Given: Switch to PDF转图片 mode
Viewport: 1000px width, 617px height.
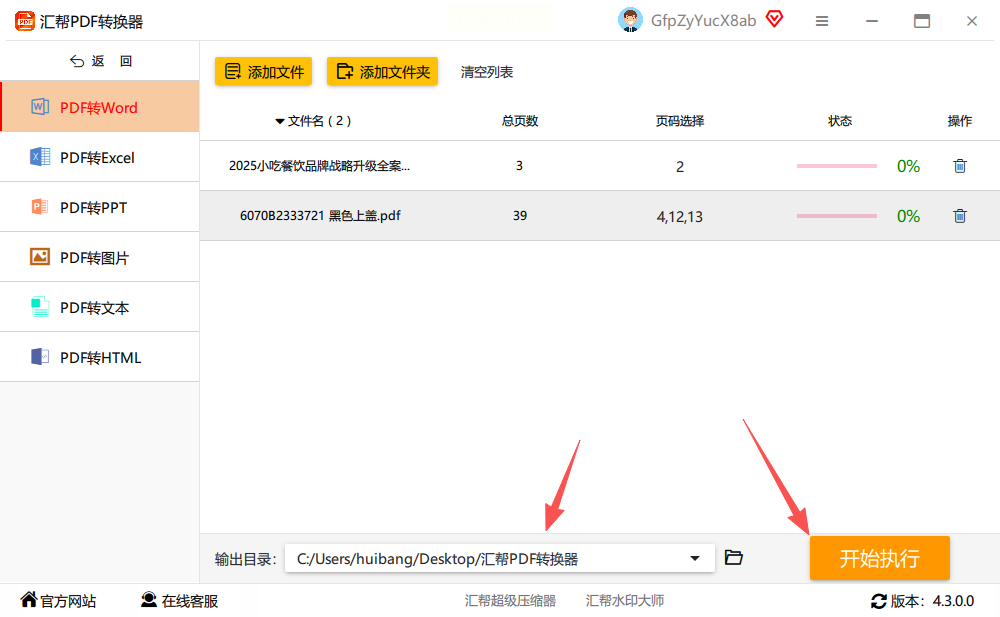Looking at the screenshot, I should tap(100, 256).
